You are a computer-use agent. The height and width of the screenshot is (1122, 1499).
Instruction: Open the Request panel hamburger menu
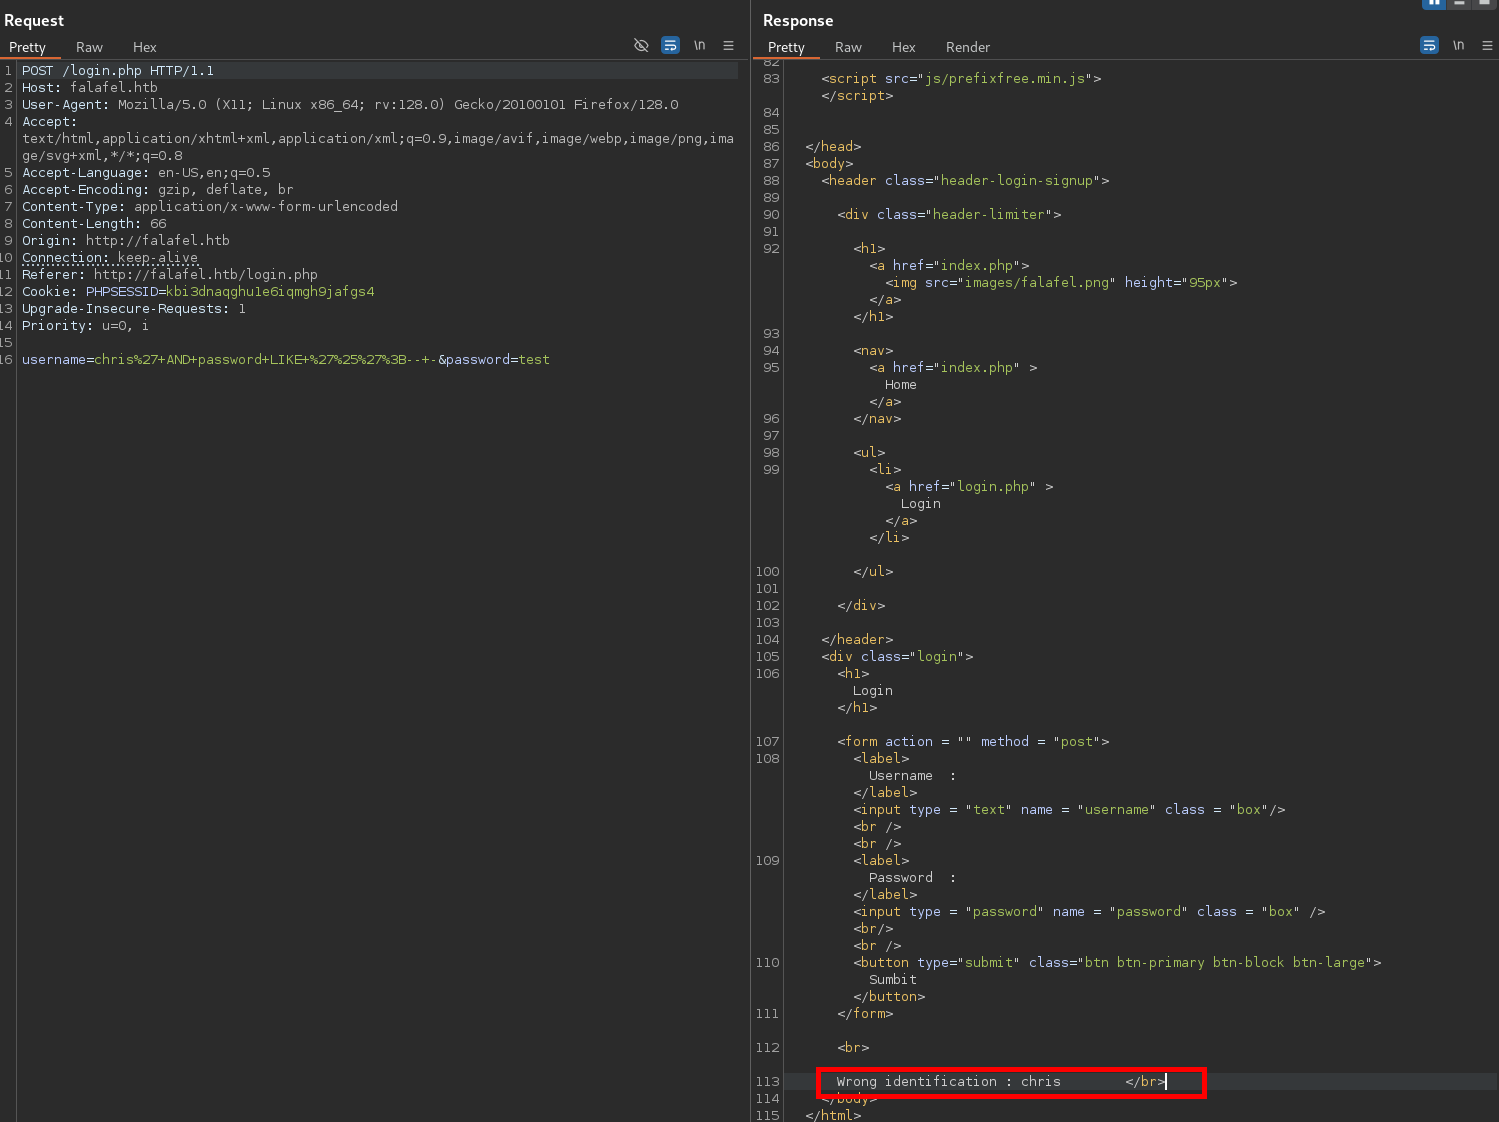(x=728, y=46)
